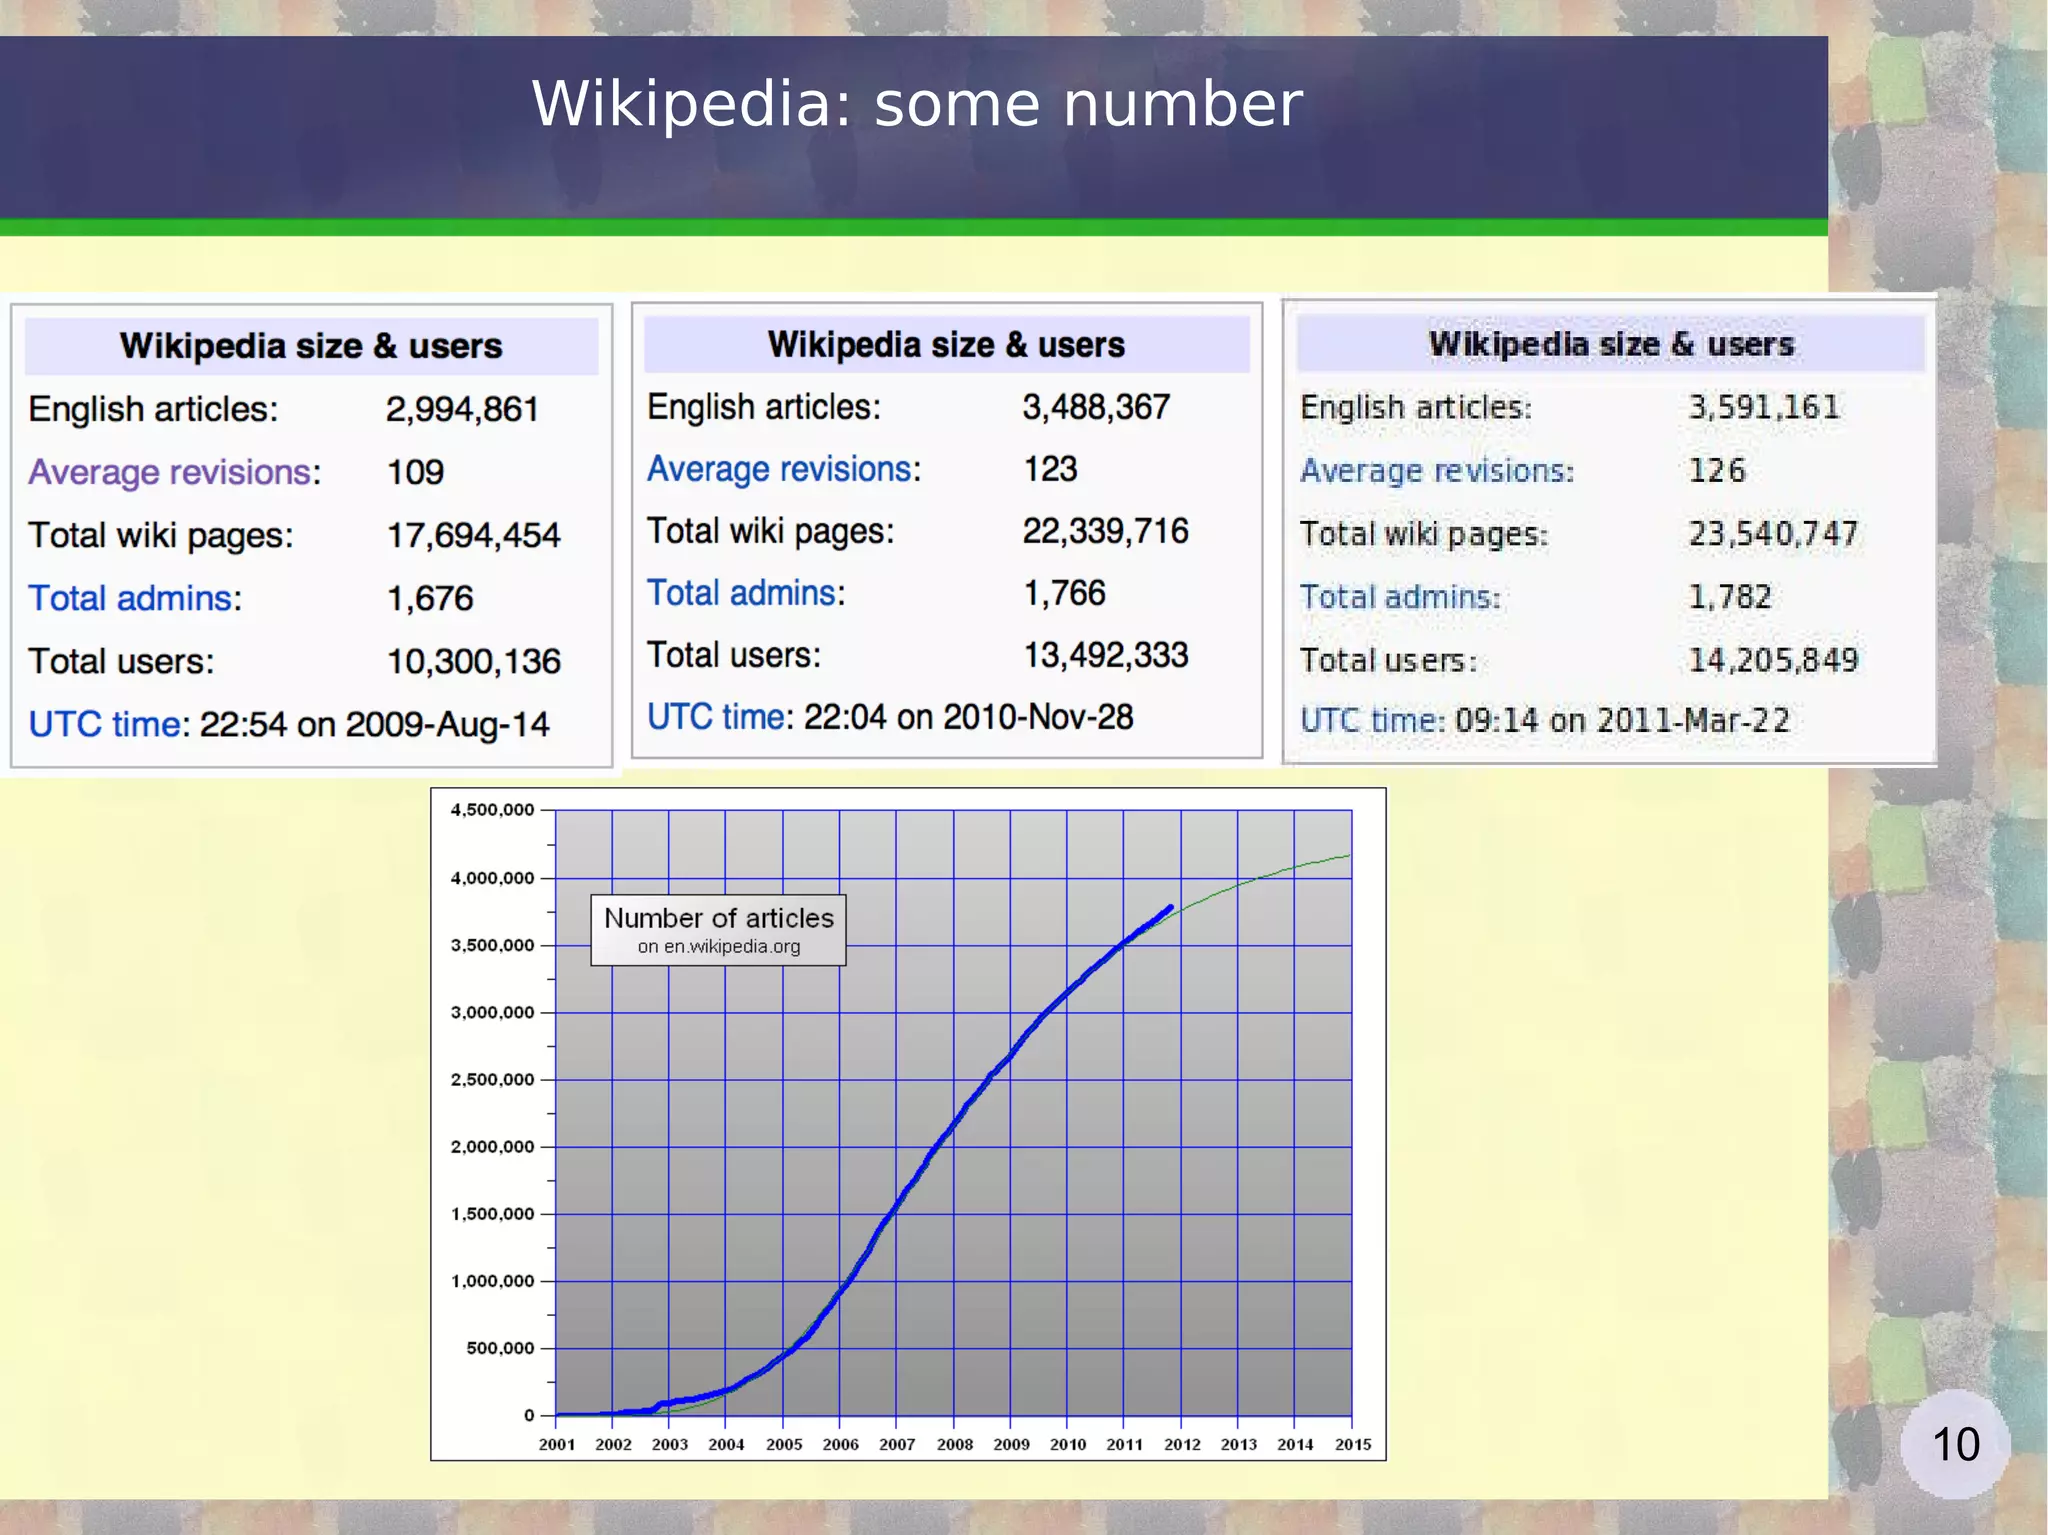Click the 2,000,000 y-axis label

(x=492, y=1147)
